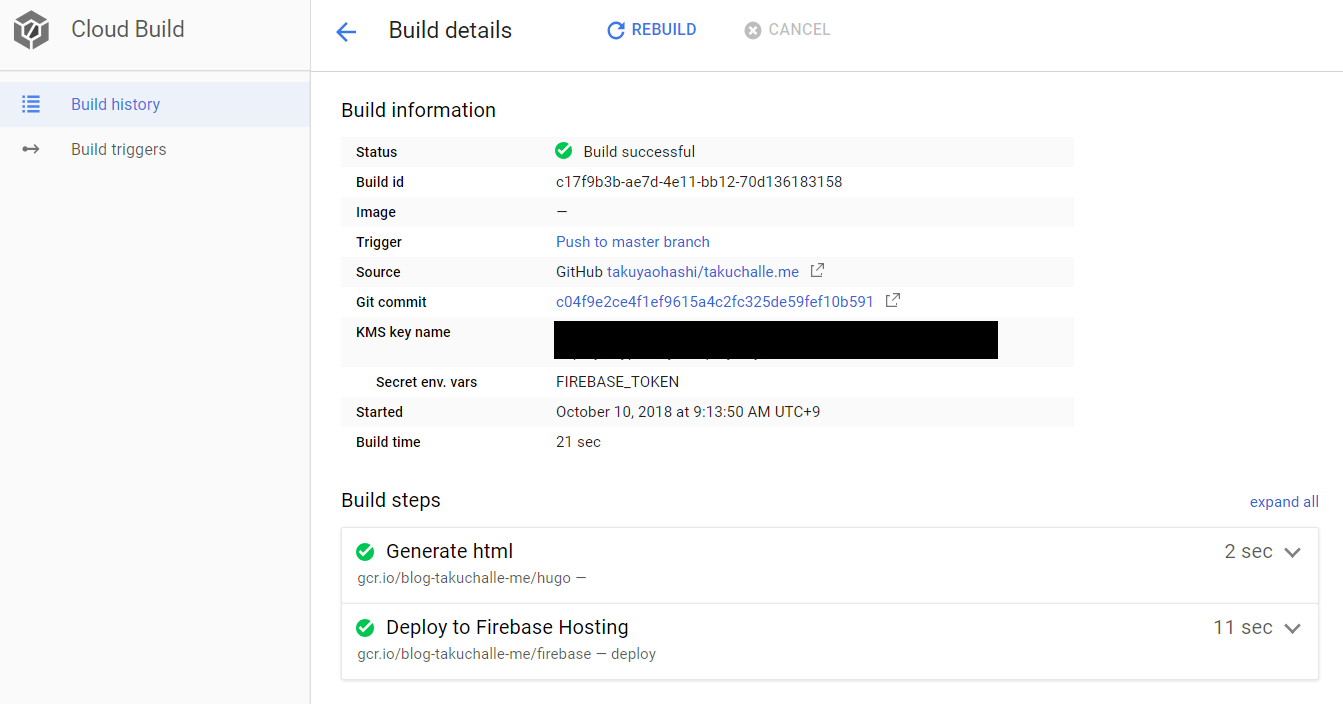Viewport: 1343px width, 704px height.
Task: Click the green Build successful check icon
Action: point(564,151)
